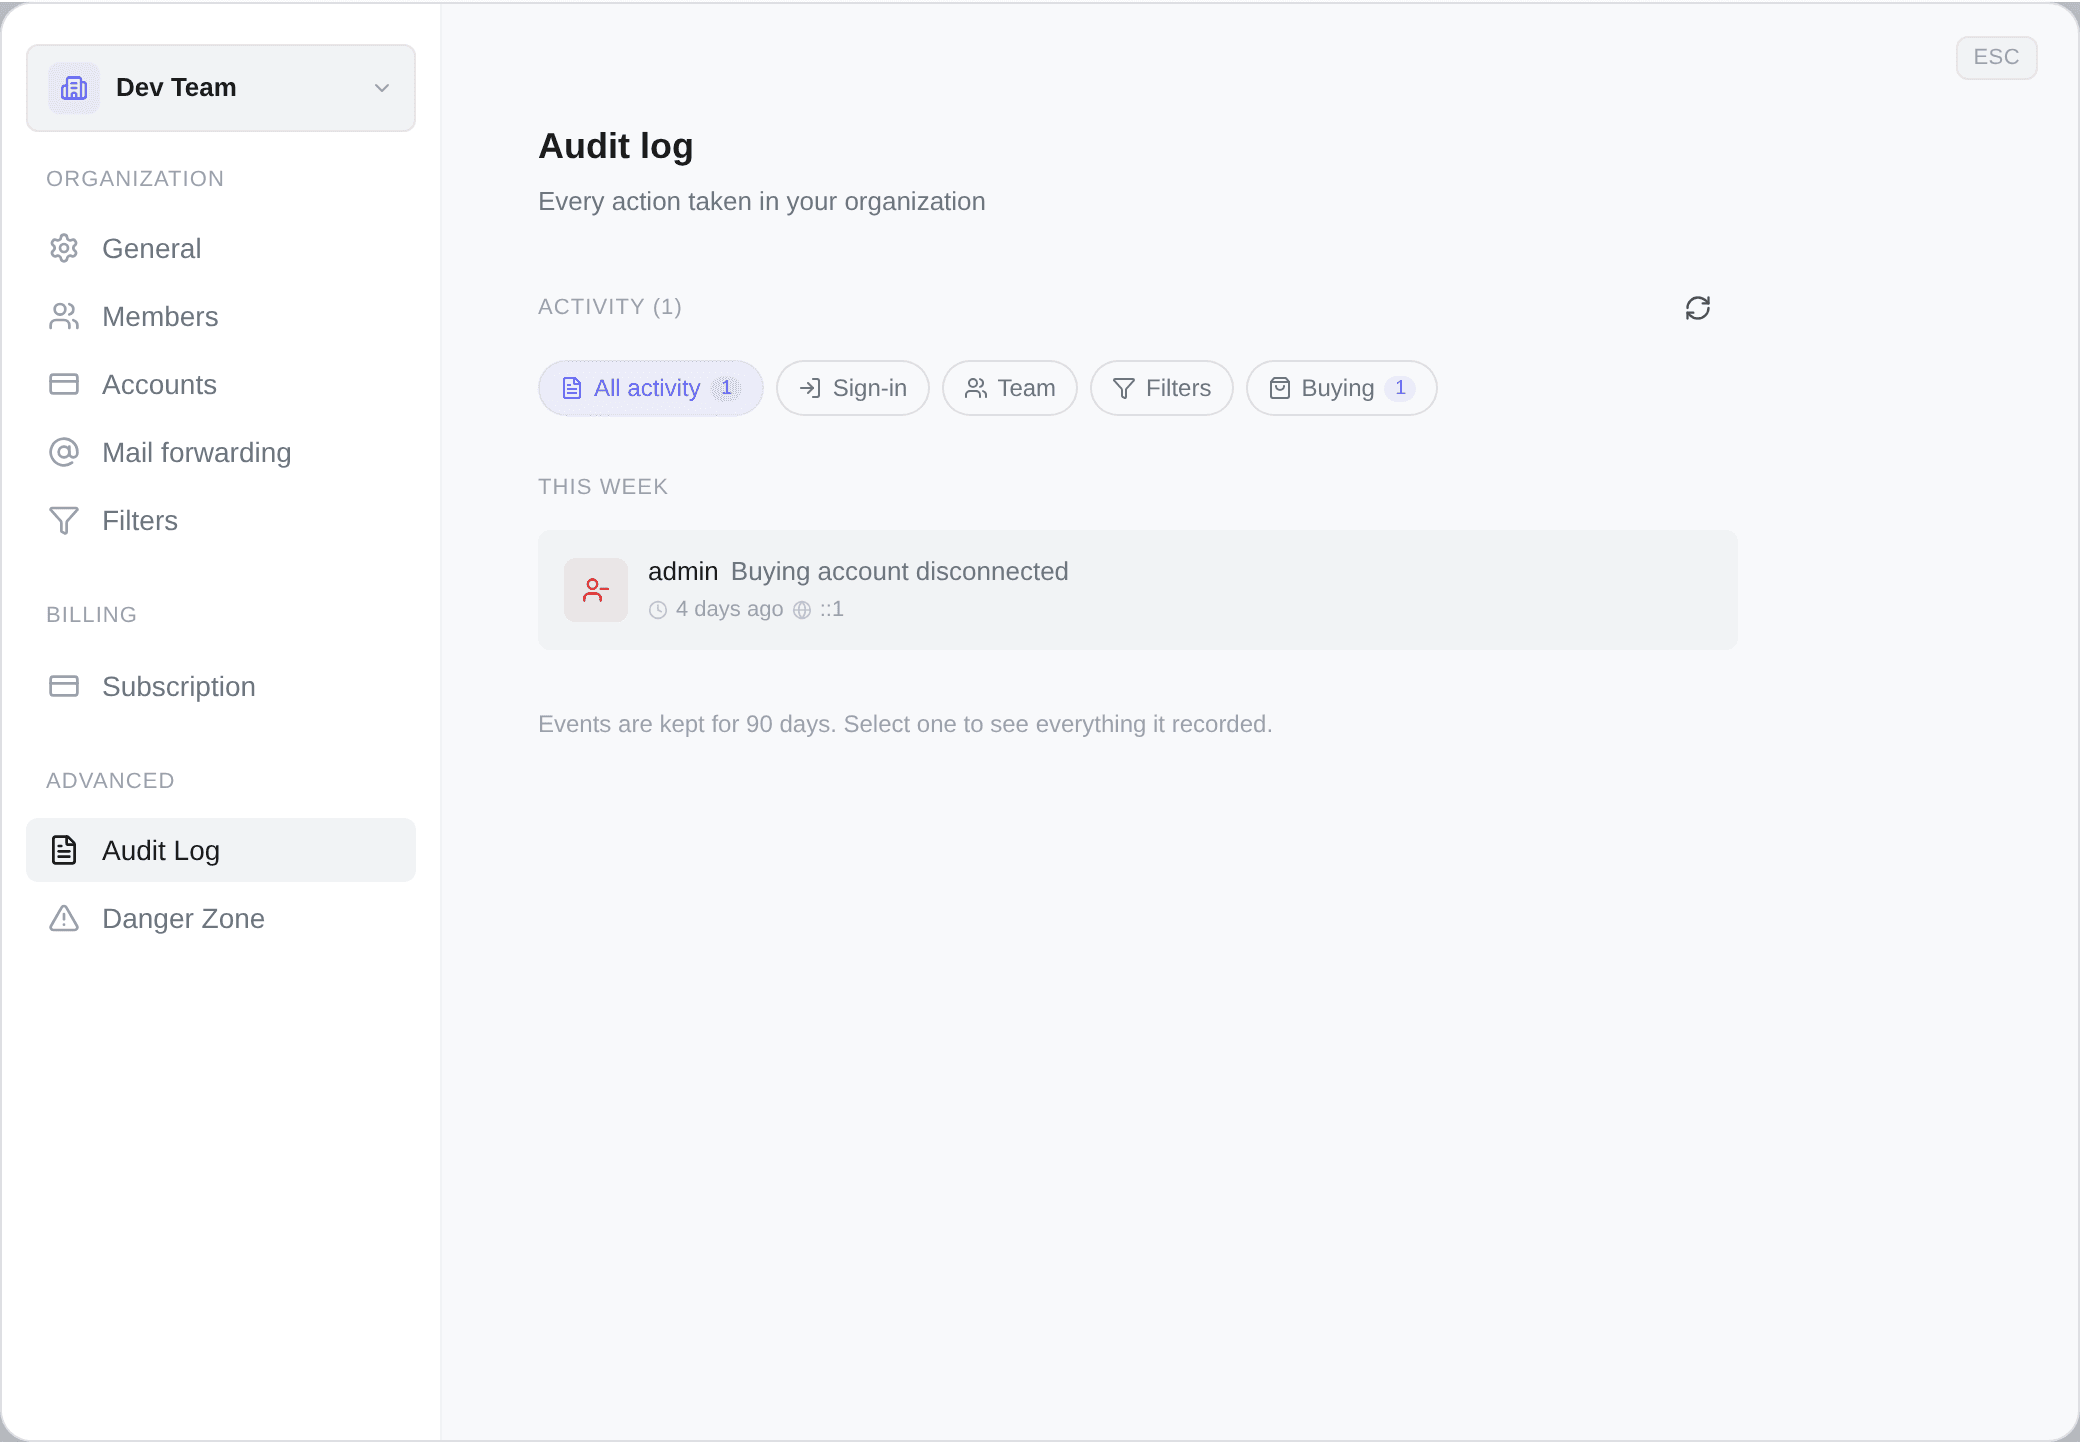The height and width of the screenshot is (1442, 2080).
Task: Click the Audit Log document icon
Action: click(64, 850)
